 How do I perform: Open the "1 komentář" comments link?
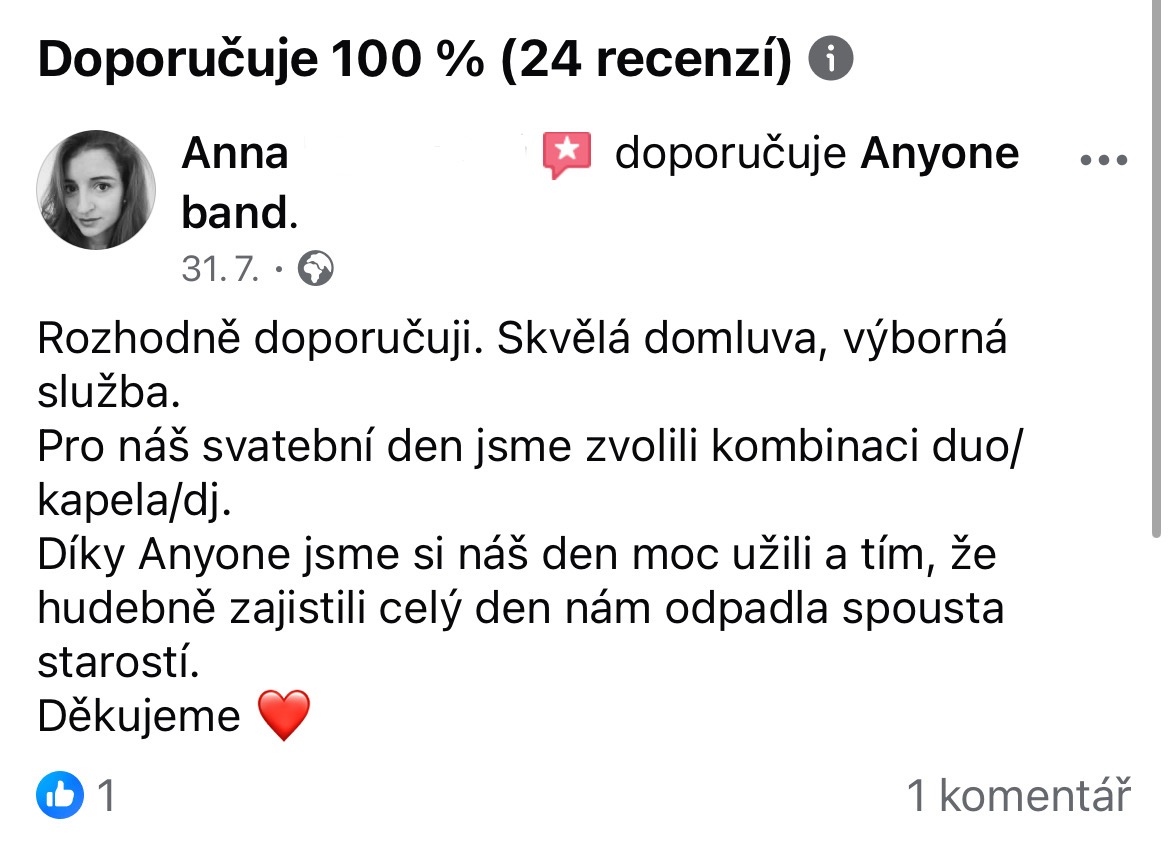click(x=1018, y=796)
